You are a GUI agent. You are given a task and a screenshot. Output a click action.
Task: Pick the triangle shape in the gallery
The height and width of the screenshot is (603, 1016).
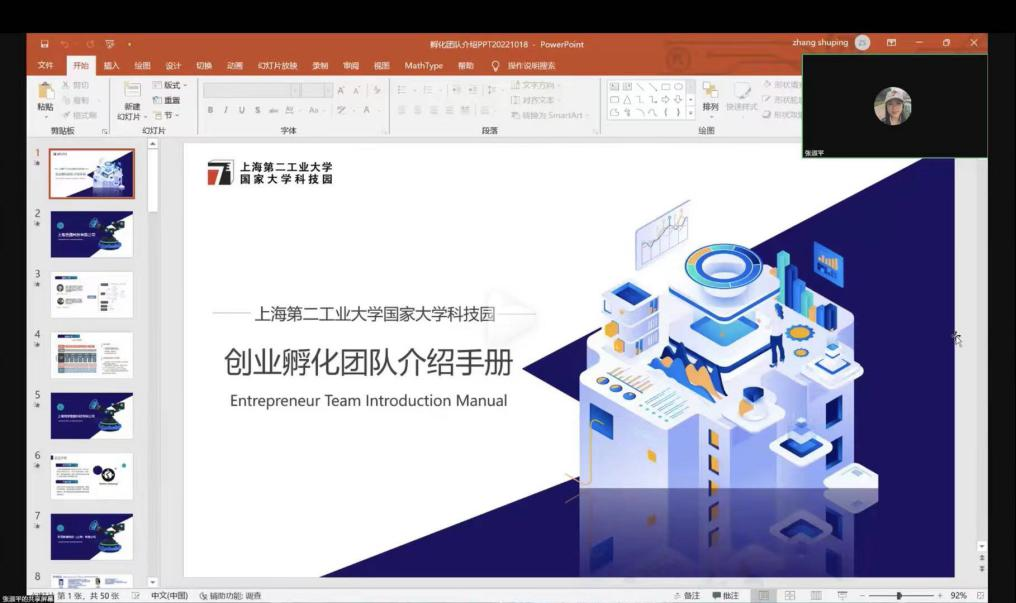627,100
